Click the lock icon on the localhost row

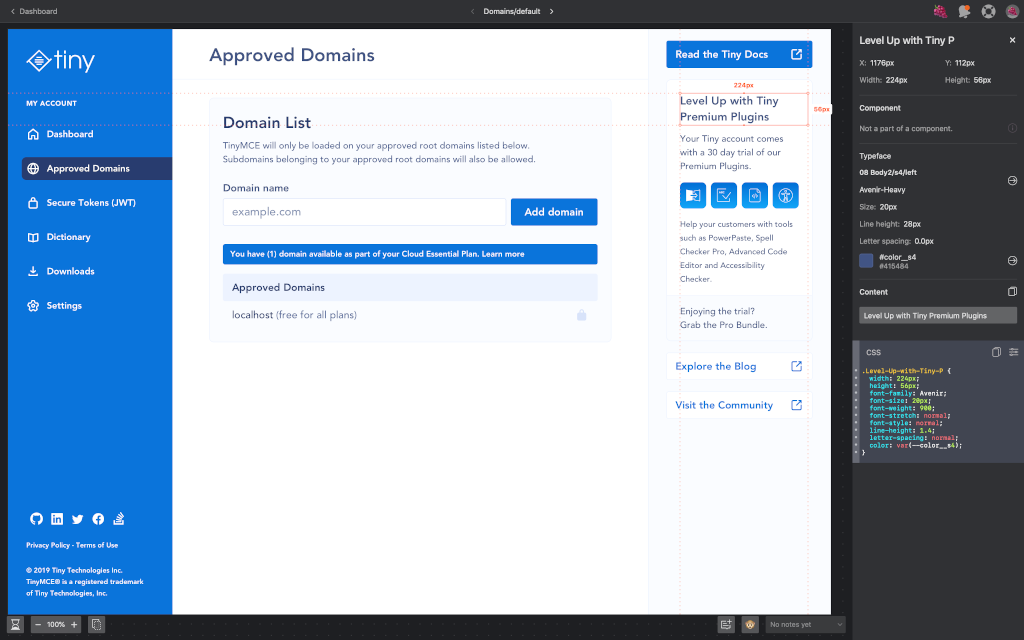(581, 315)
